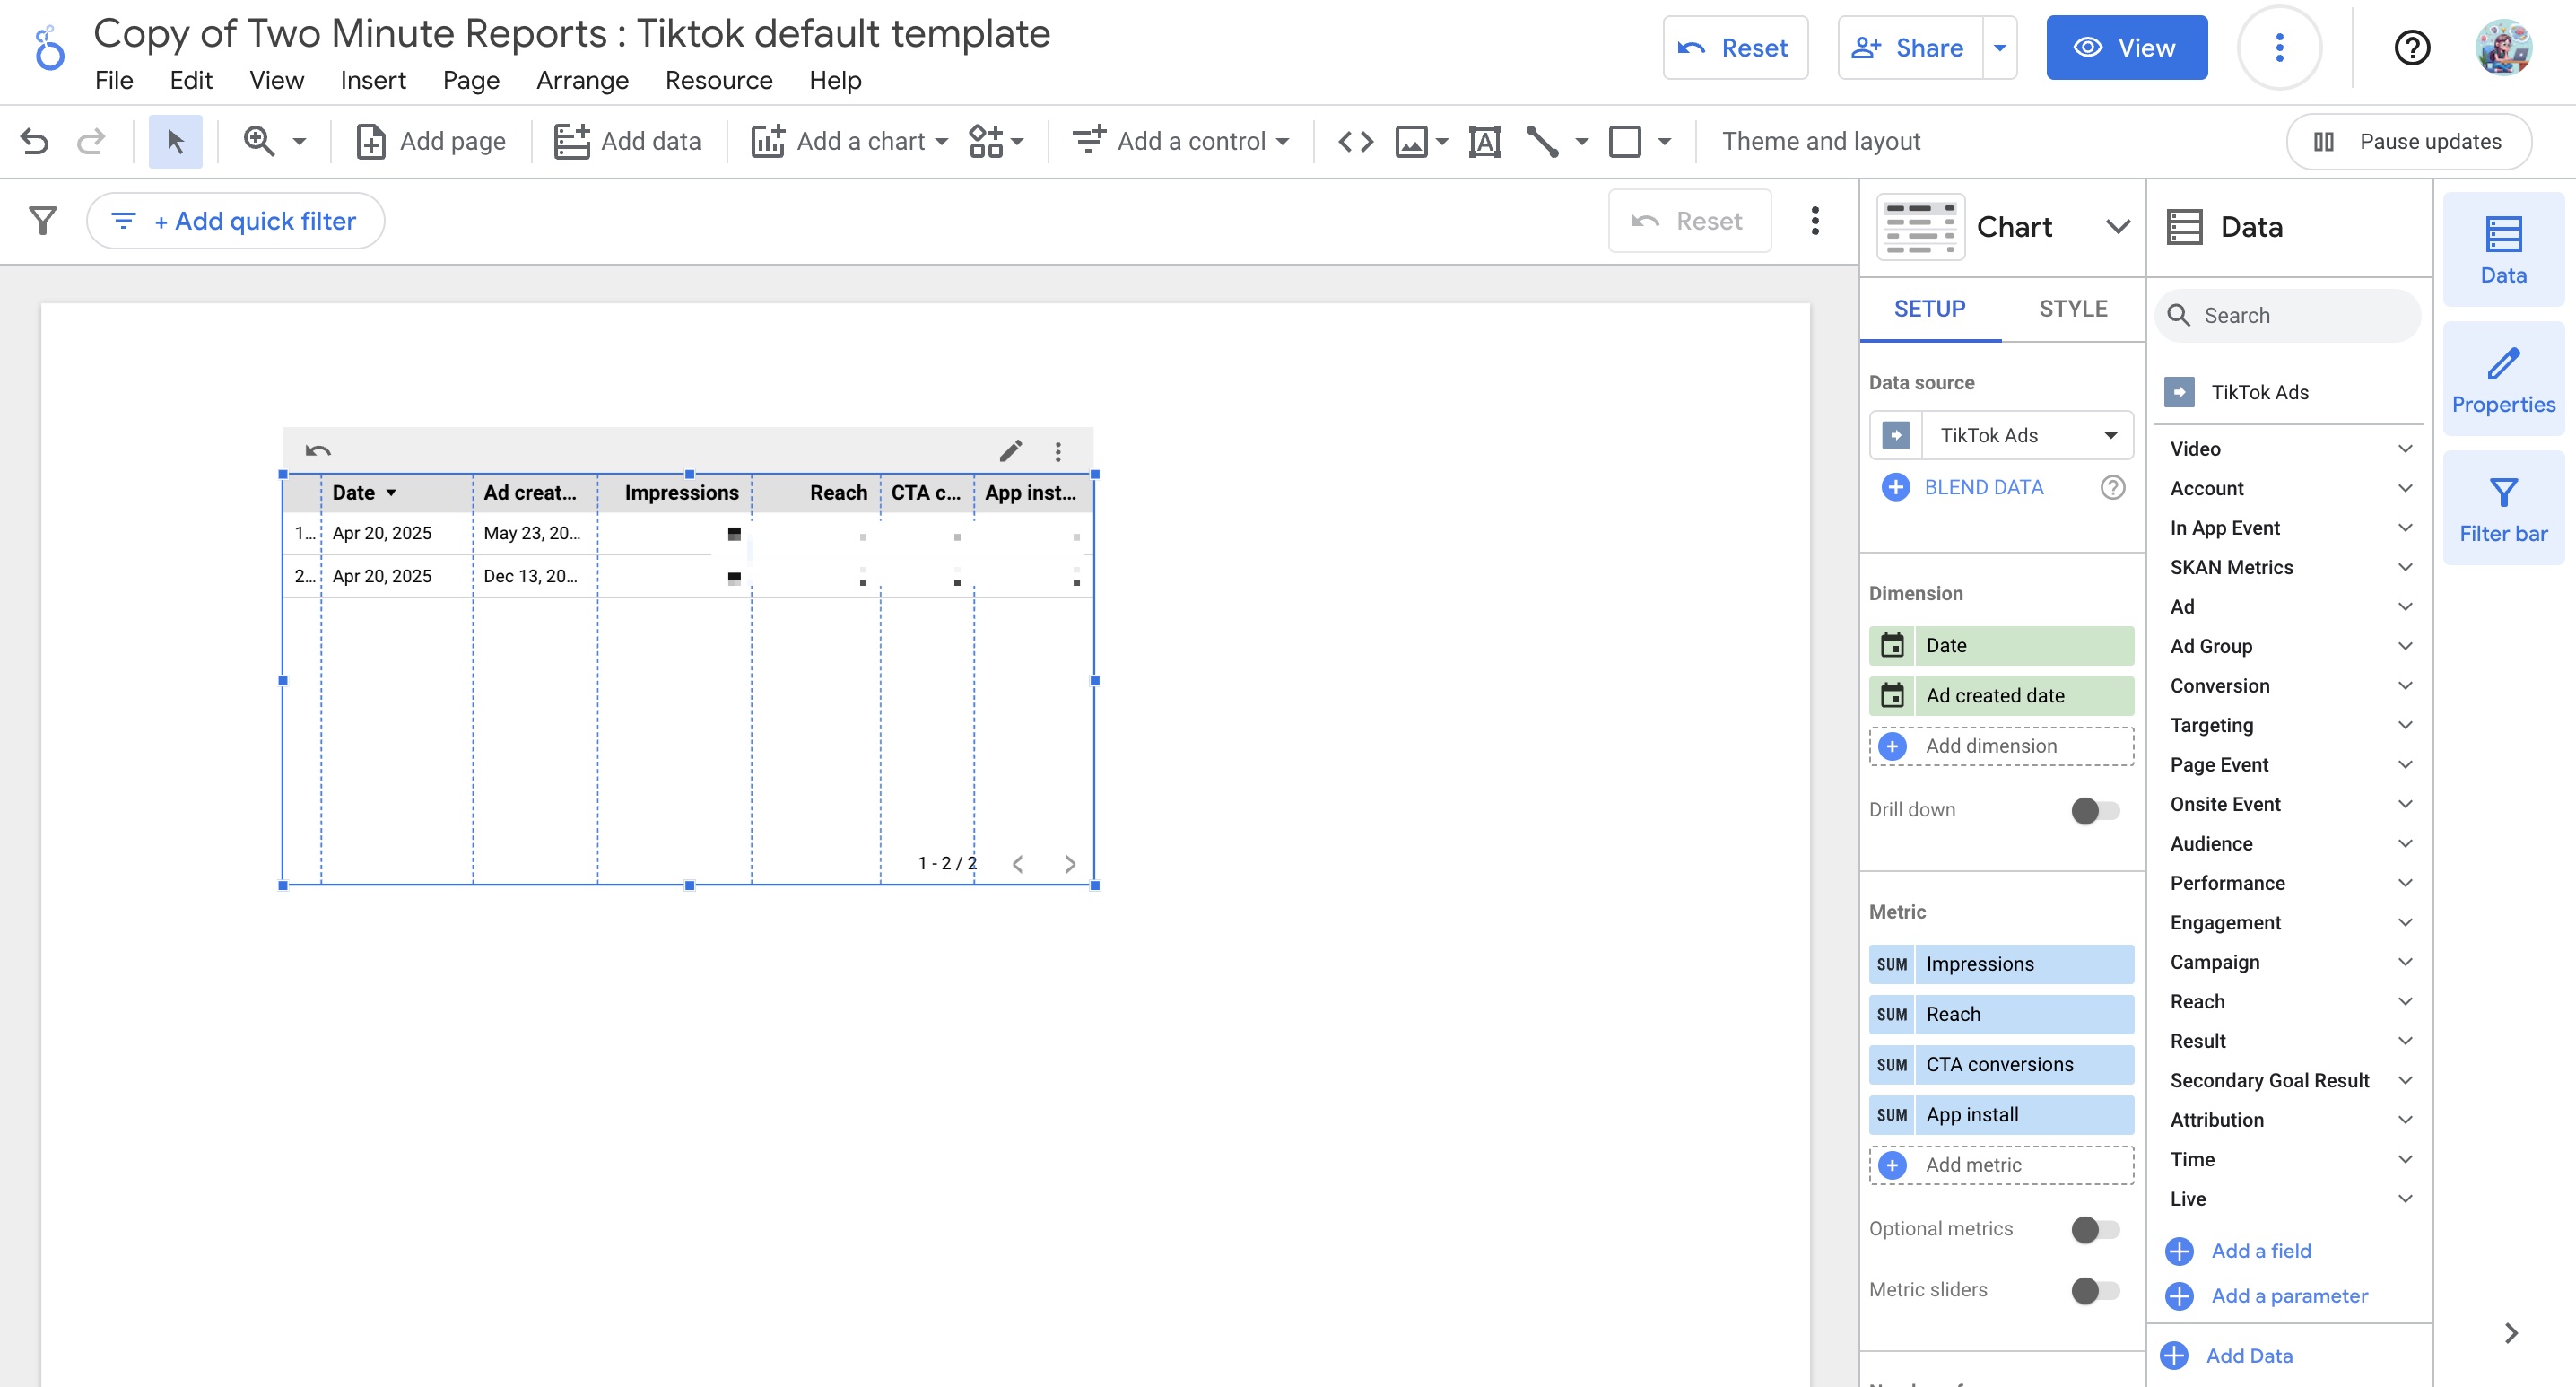
Task: Open the Insert menu
Action: [x=373, y=80]
